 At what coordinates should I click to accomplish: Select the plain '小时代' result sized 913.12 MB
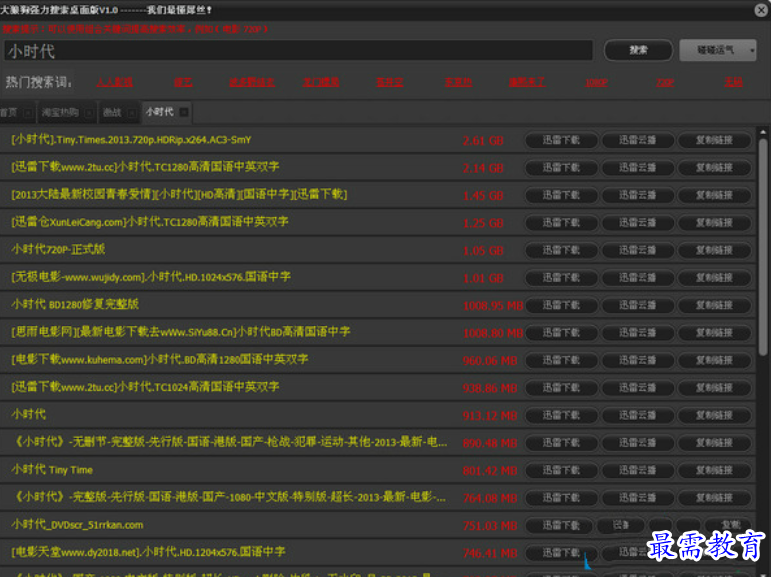click(29, 415)
